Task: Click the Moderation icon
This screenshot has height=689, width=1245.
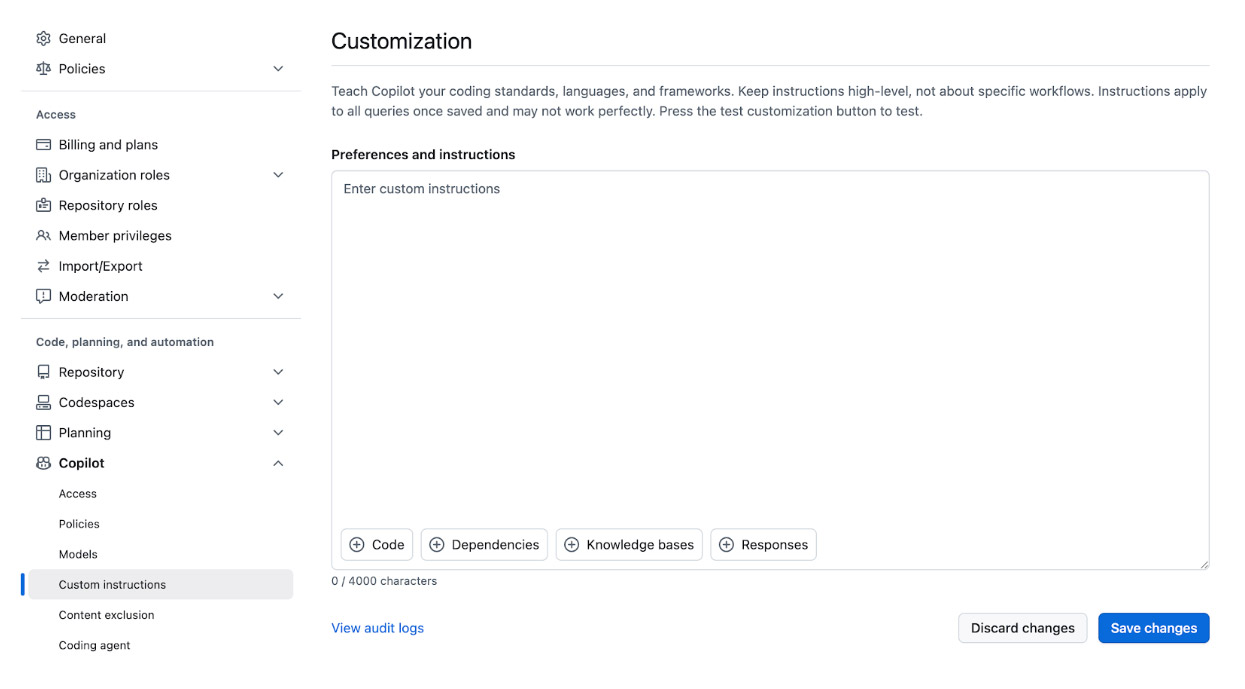Action: point(43,296)
